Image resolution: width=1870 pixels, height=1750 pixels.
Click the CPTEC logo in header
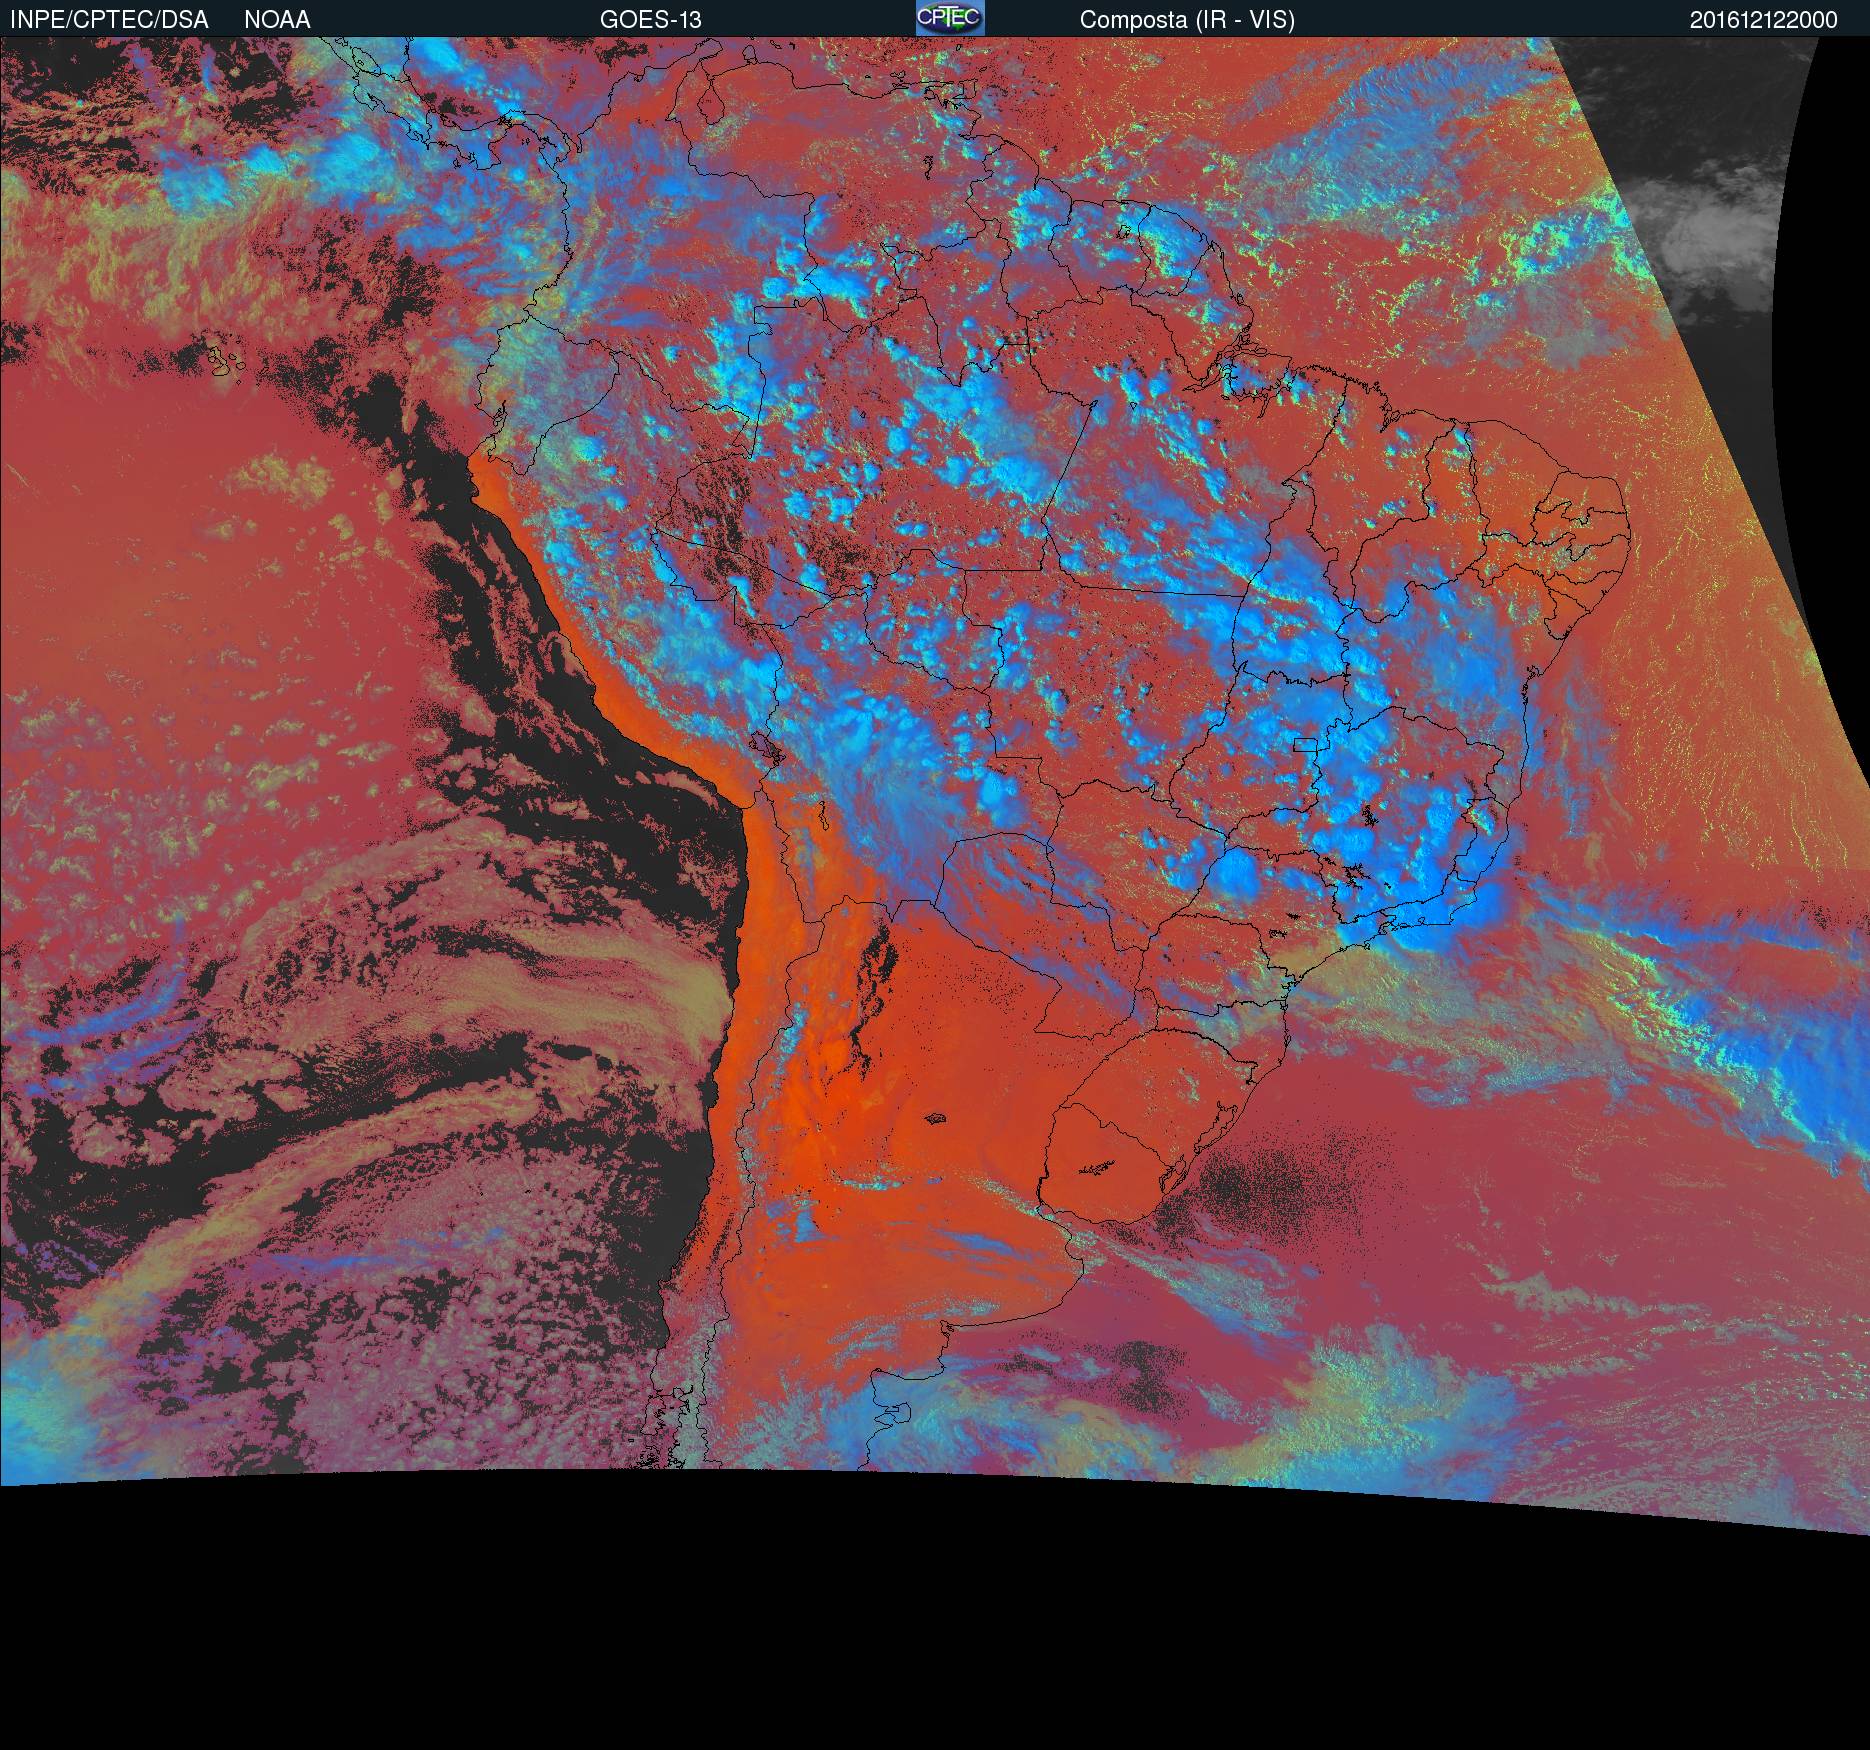(x=949, y=18)
